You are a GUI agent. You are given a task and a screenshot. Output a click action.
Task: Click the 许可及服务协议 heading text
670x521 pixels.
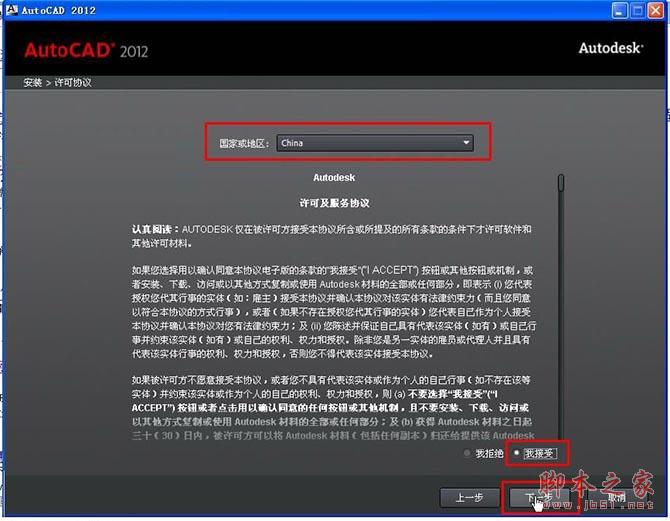coord(334,203)
